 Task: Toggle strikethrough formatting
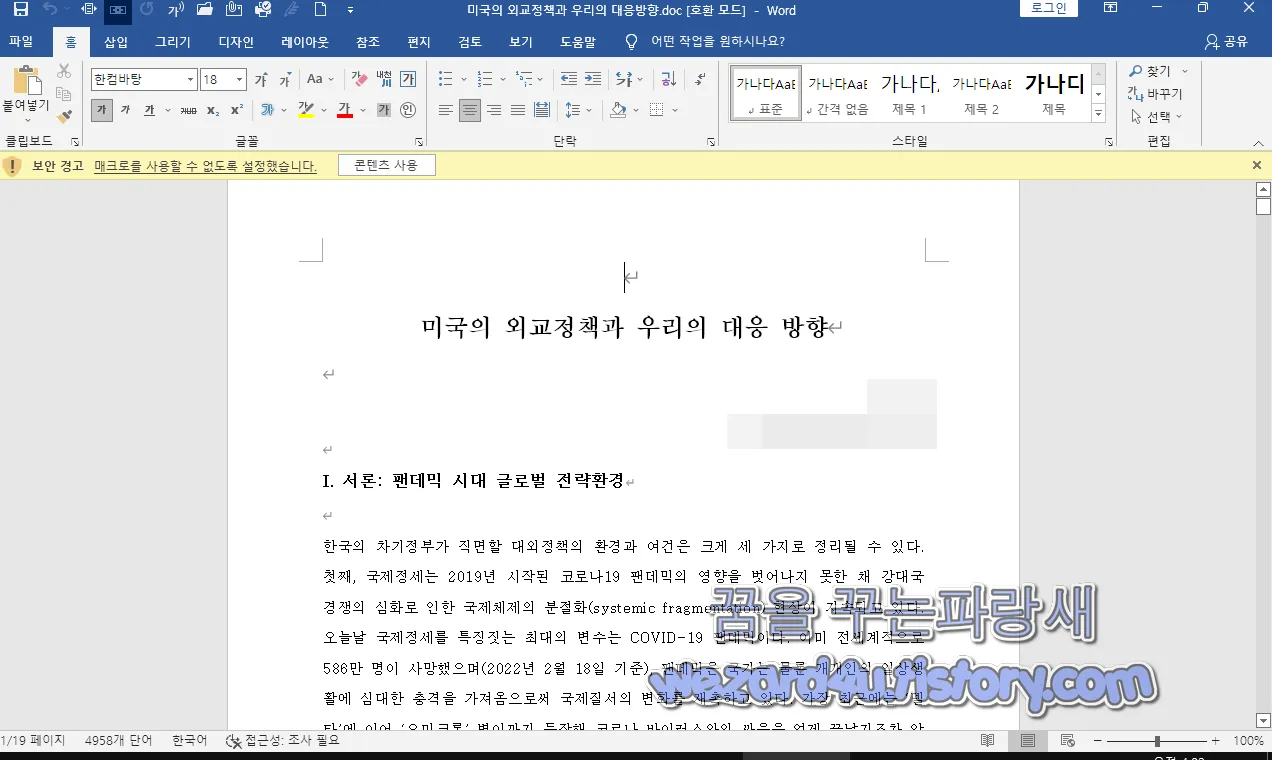tap(189, 110)
